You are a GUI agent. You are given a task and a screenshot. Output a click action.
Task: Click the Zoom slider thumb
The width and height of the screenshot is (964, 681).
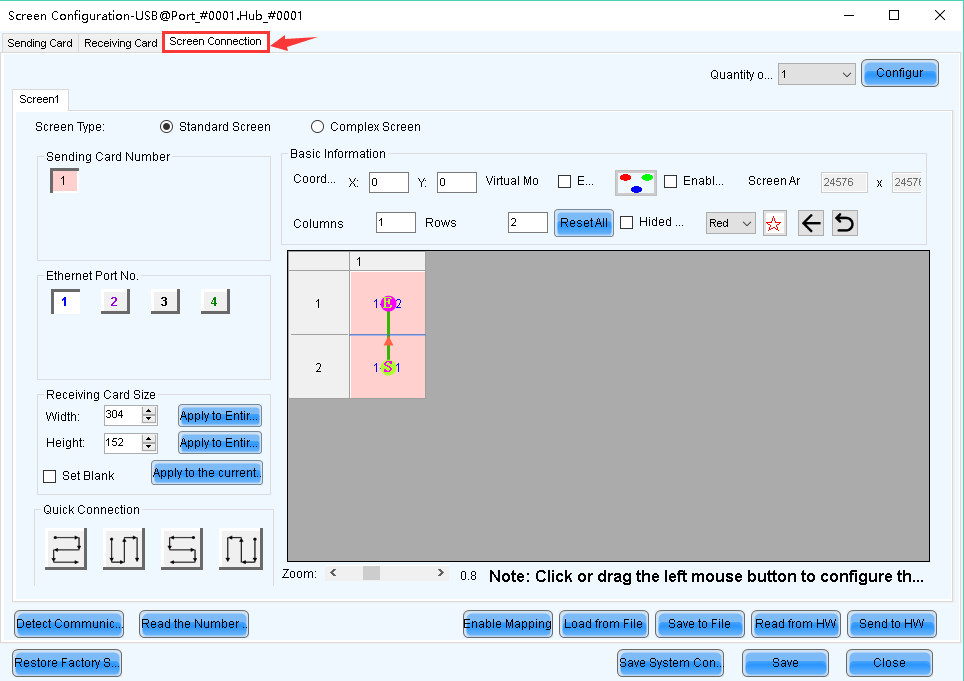click(371, 574)
